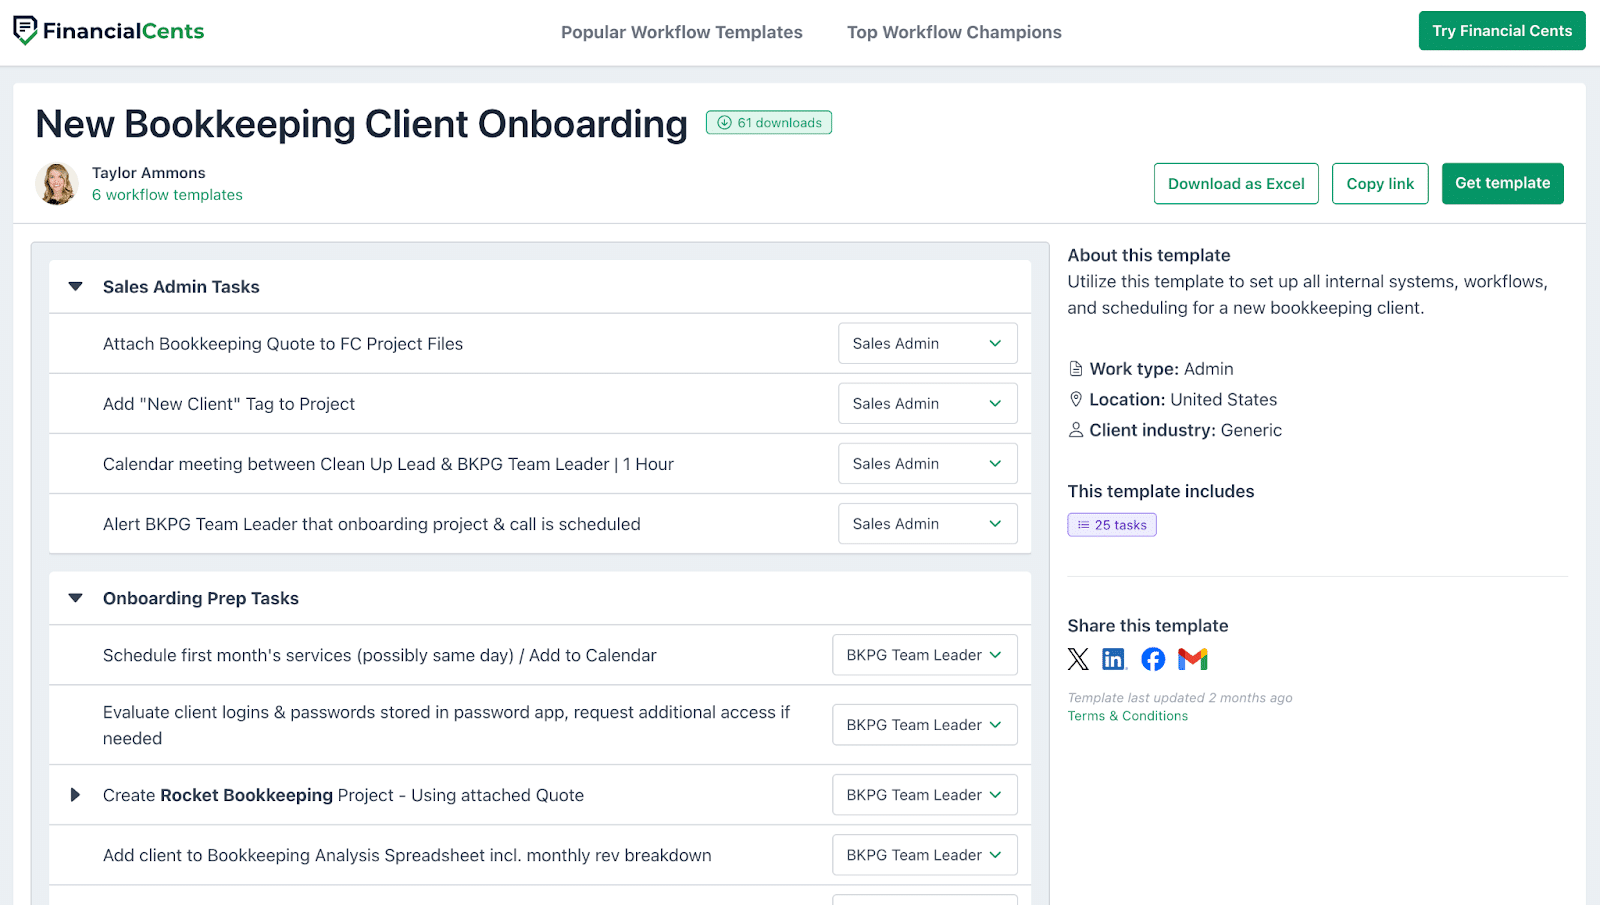
Task: Click Try Financial Cents button
Action: [x=1502, y=31]
